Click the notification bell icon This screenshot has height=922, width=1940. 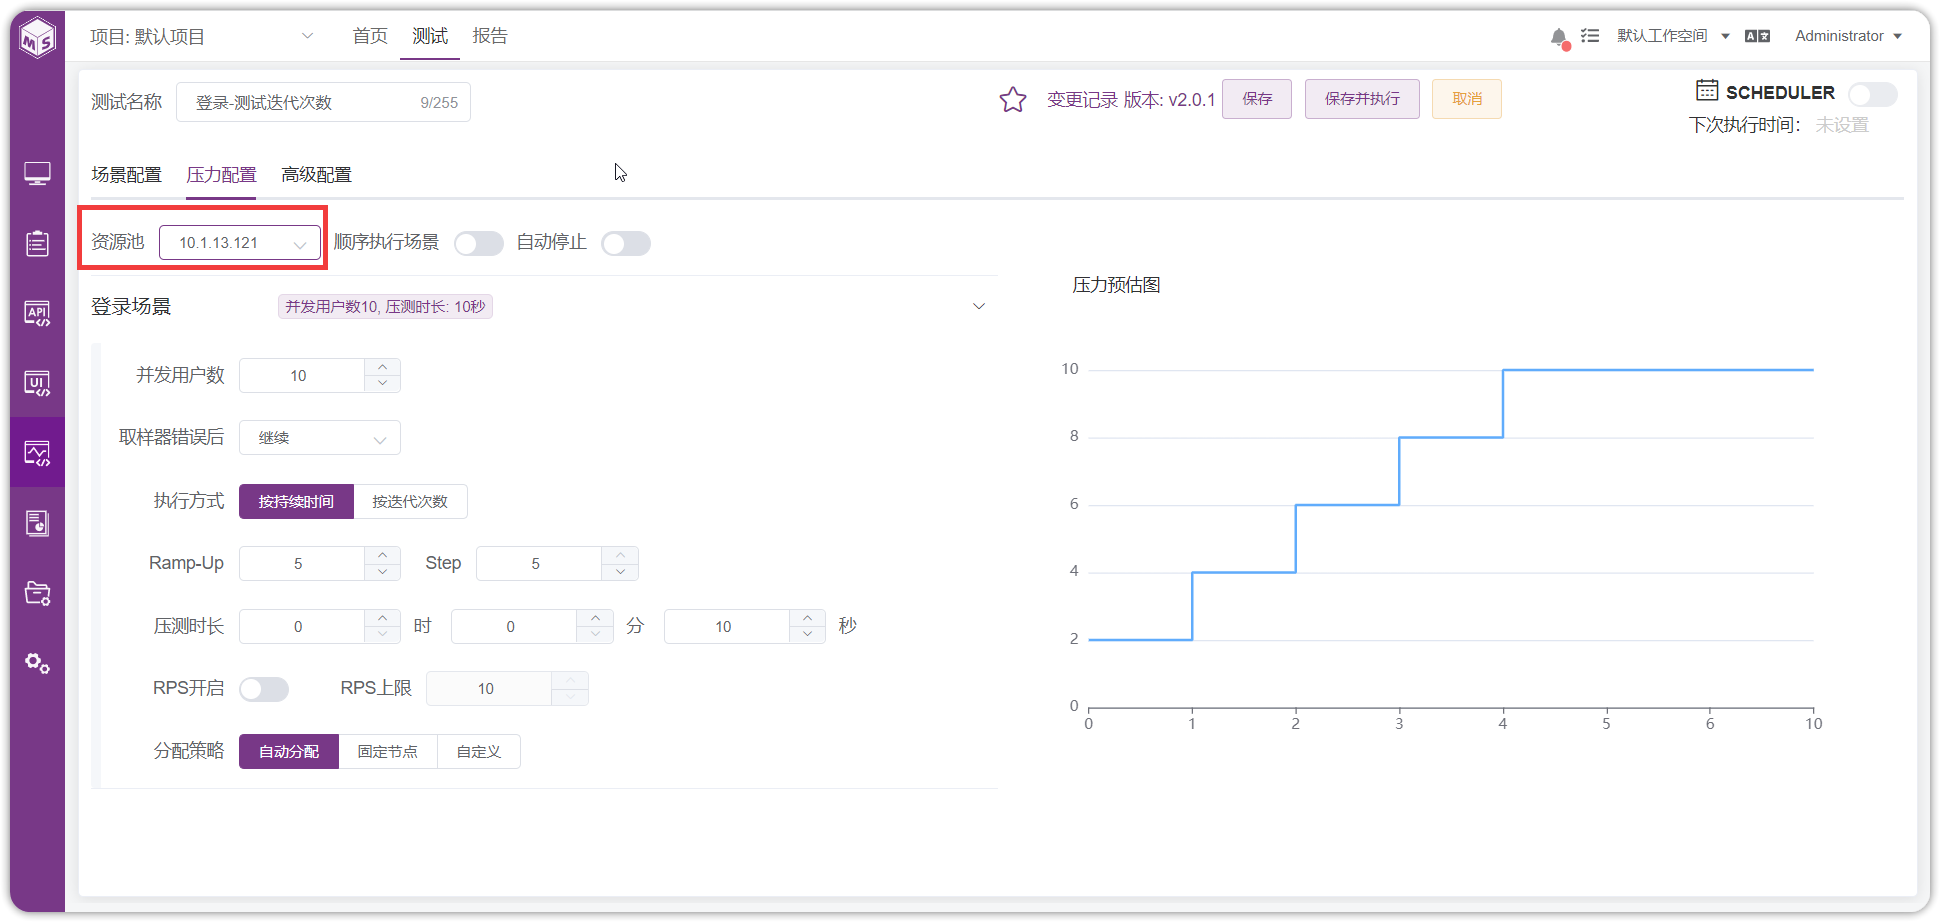(x=1558, y=37)
